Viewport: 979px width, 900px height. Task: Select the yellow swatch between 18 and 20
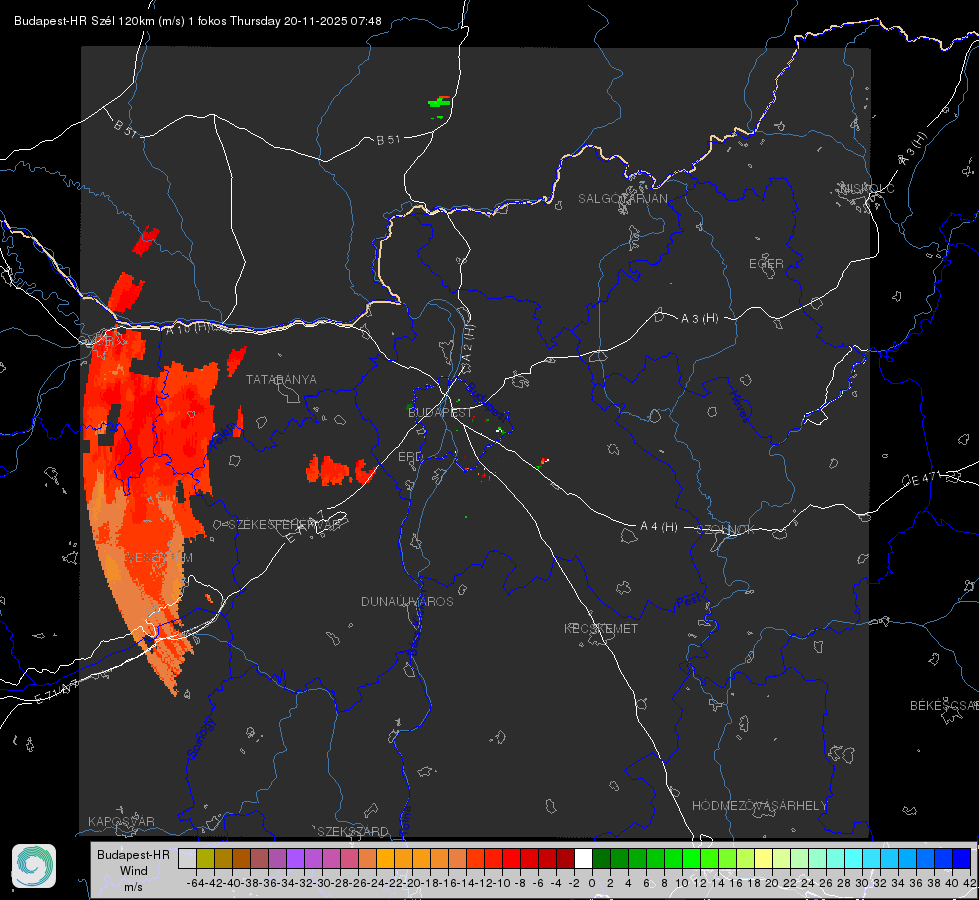coord(763,858)
